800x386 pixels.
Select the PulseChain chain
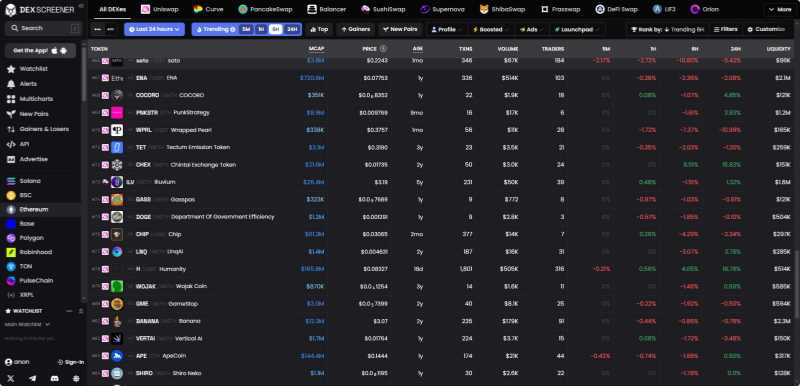[36, 281]
